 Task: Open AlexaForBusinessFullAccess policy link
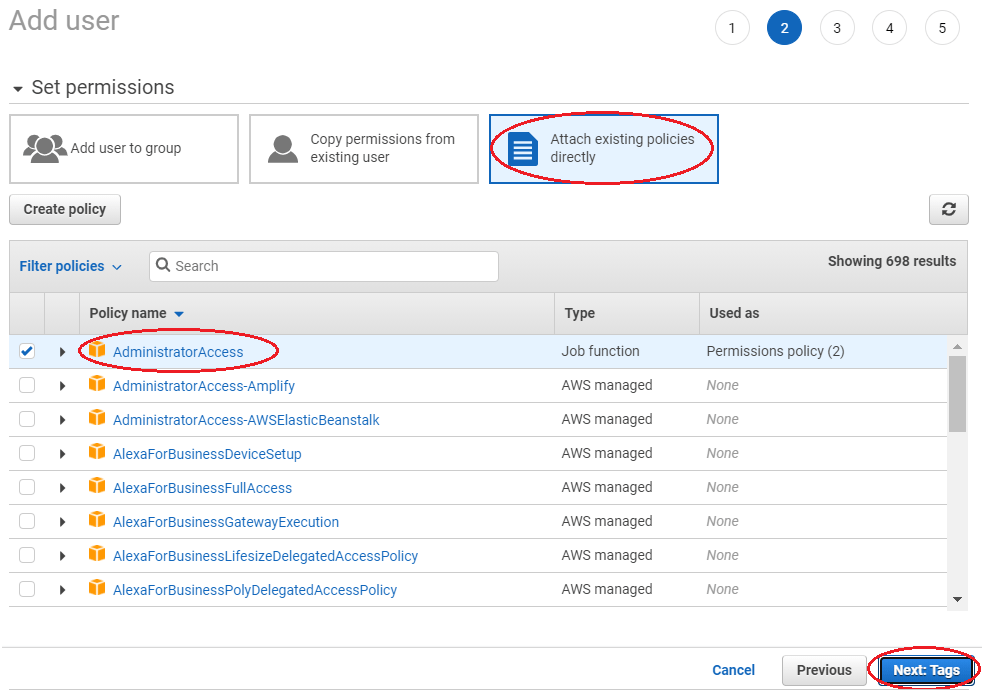202,488
